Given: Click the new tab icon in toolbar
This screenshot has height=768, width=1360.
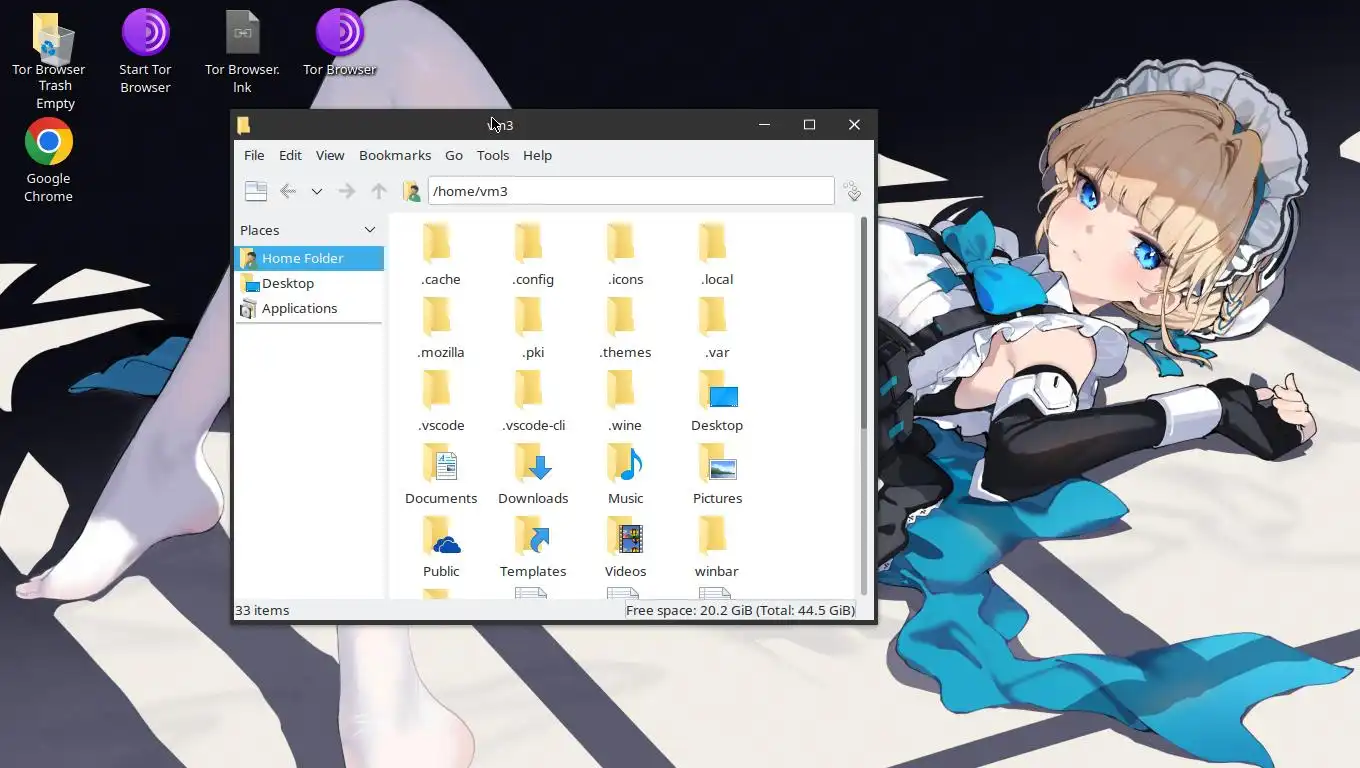Looking at the screenshot, I should [x=256, y=191].
